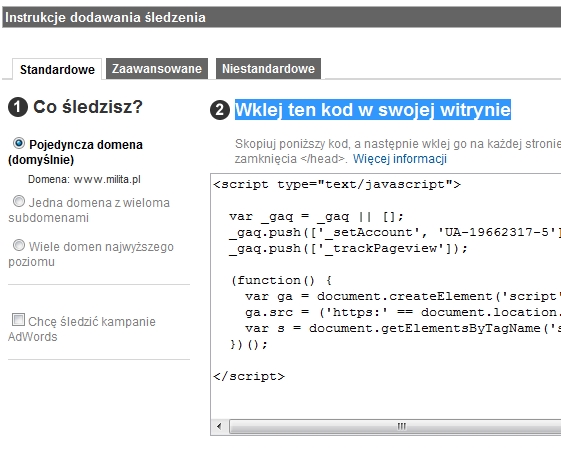This screenshot has height=451, width=561.
Task: Open the Zaawansowane tab
Action: 157,68
